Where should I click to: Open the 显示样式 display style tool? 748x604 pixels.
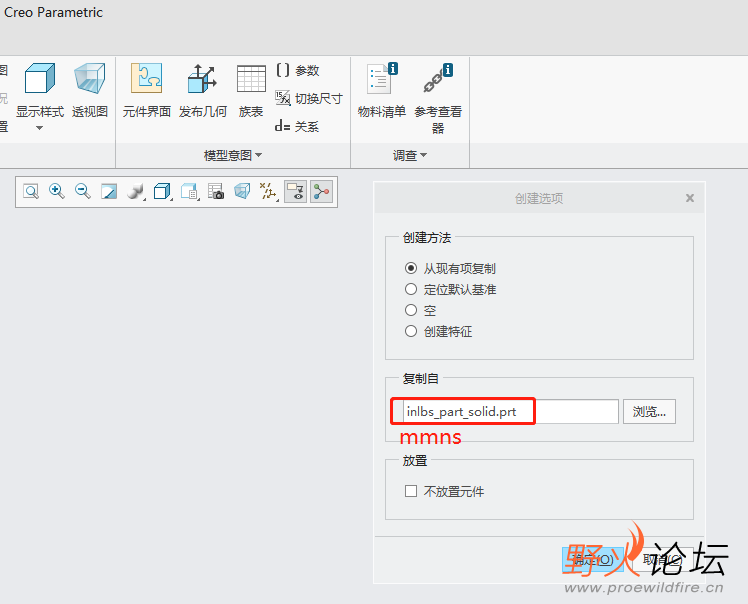point(40,91)
